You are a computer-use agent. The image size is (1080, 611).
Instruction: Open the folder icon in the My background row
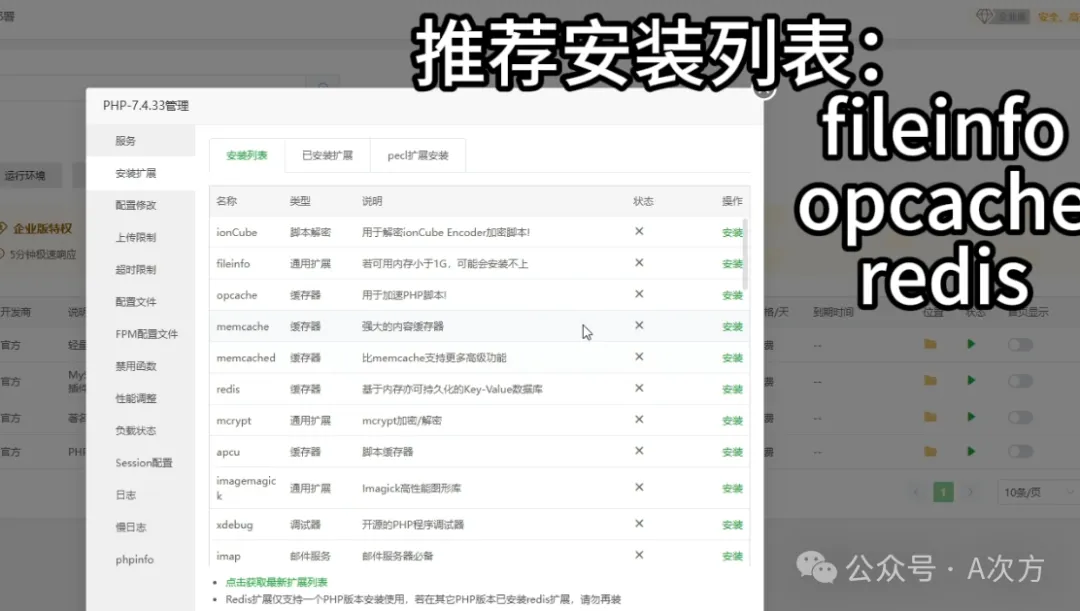tap(930, 380)
